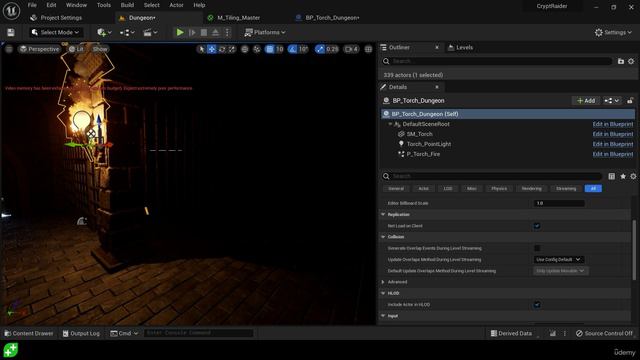Image resolution: width=640 pixels, height=360 pixels.
Task: Open the Settings dropdown in the toolbar
Action: click(x=613, y=32)
